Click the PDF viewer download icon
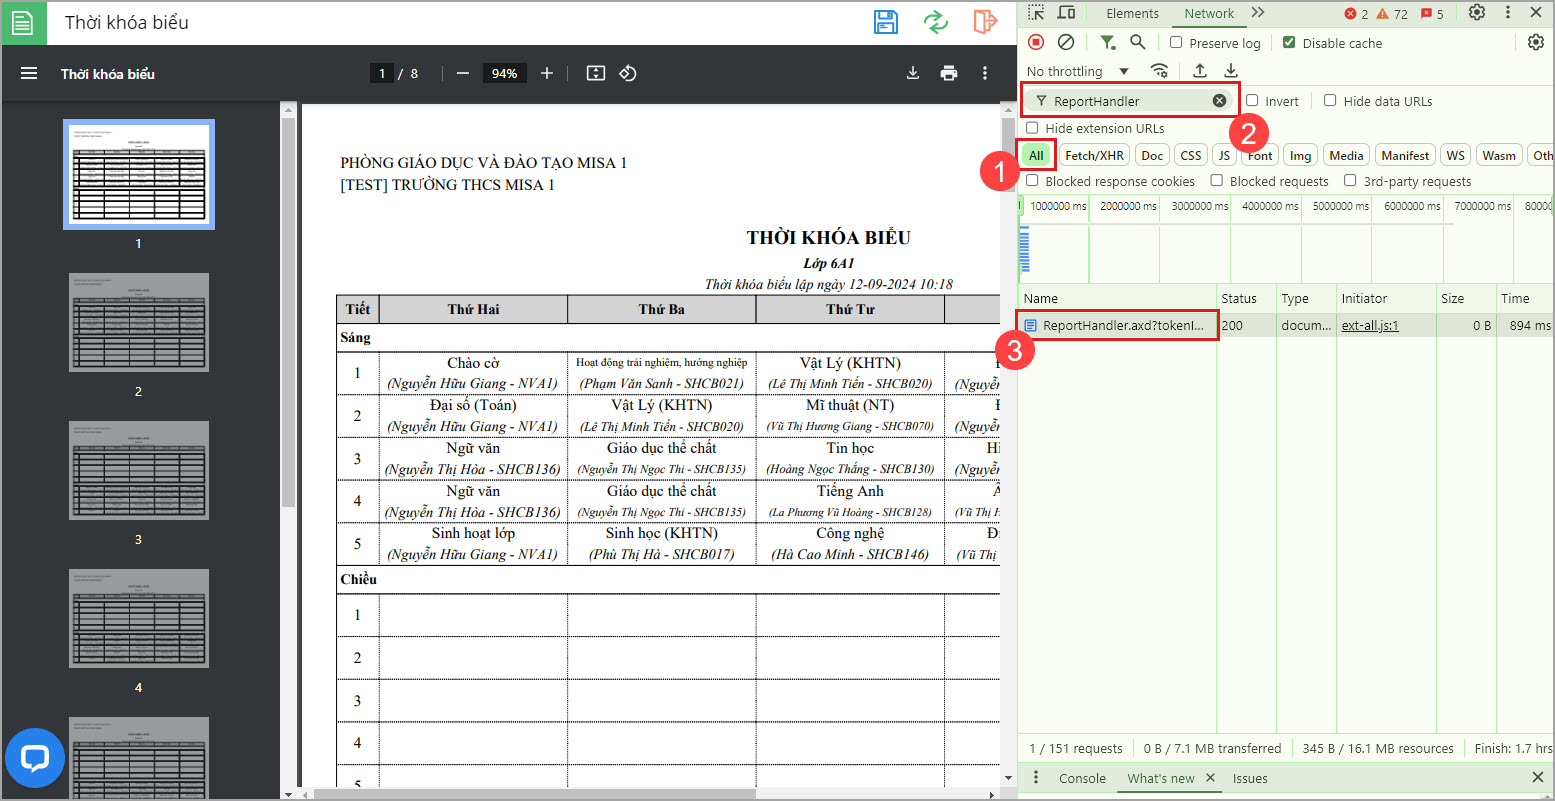Screen dimensions: 1555x801 point(912,73)
